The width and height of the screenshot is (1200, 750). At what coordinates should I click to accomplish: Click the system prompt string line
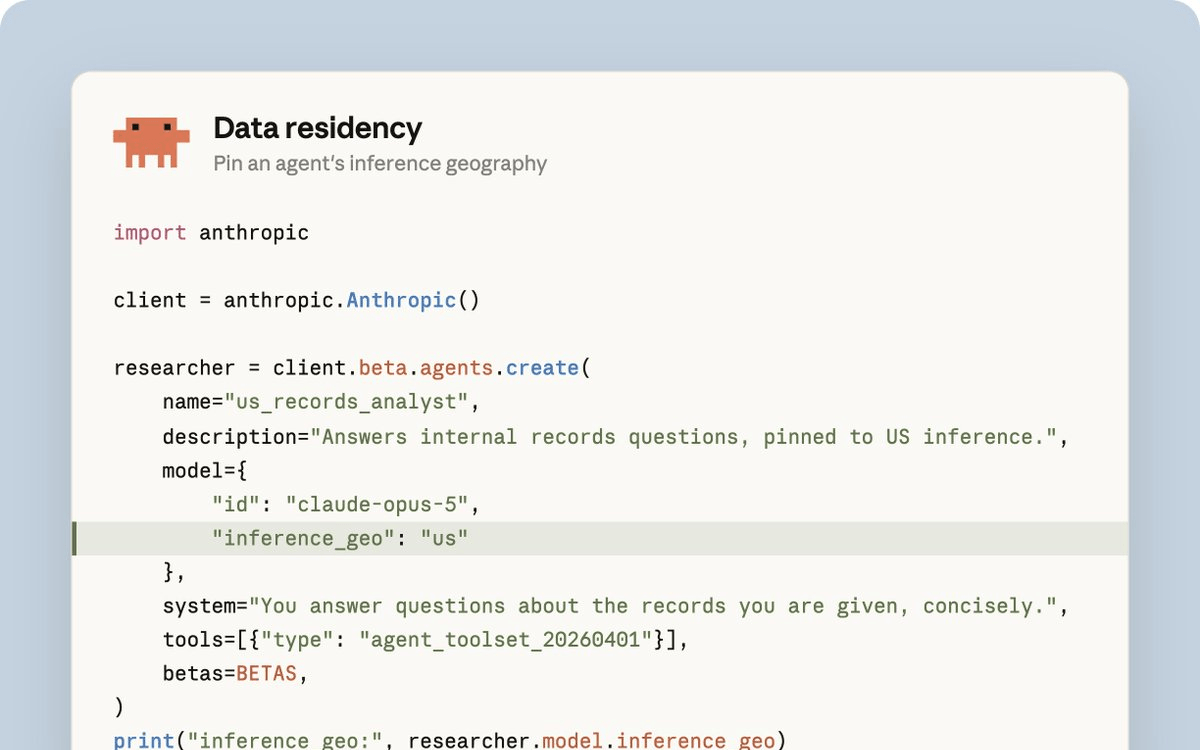point(616,606)
